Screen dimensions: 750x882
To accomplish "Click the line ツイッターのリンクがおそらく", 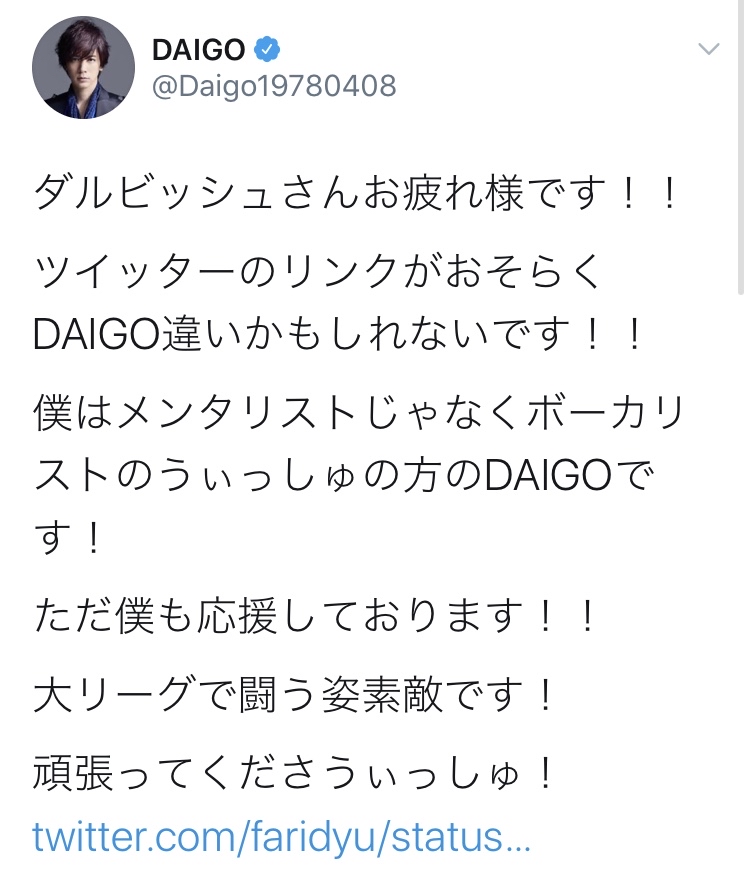I will [318, 271].
